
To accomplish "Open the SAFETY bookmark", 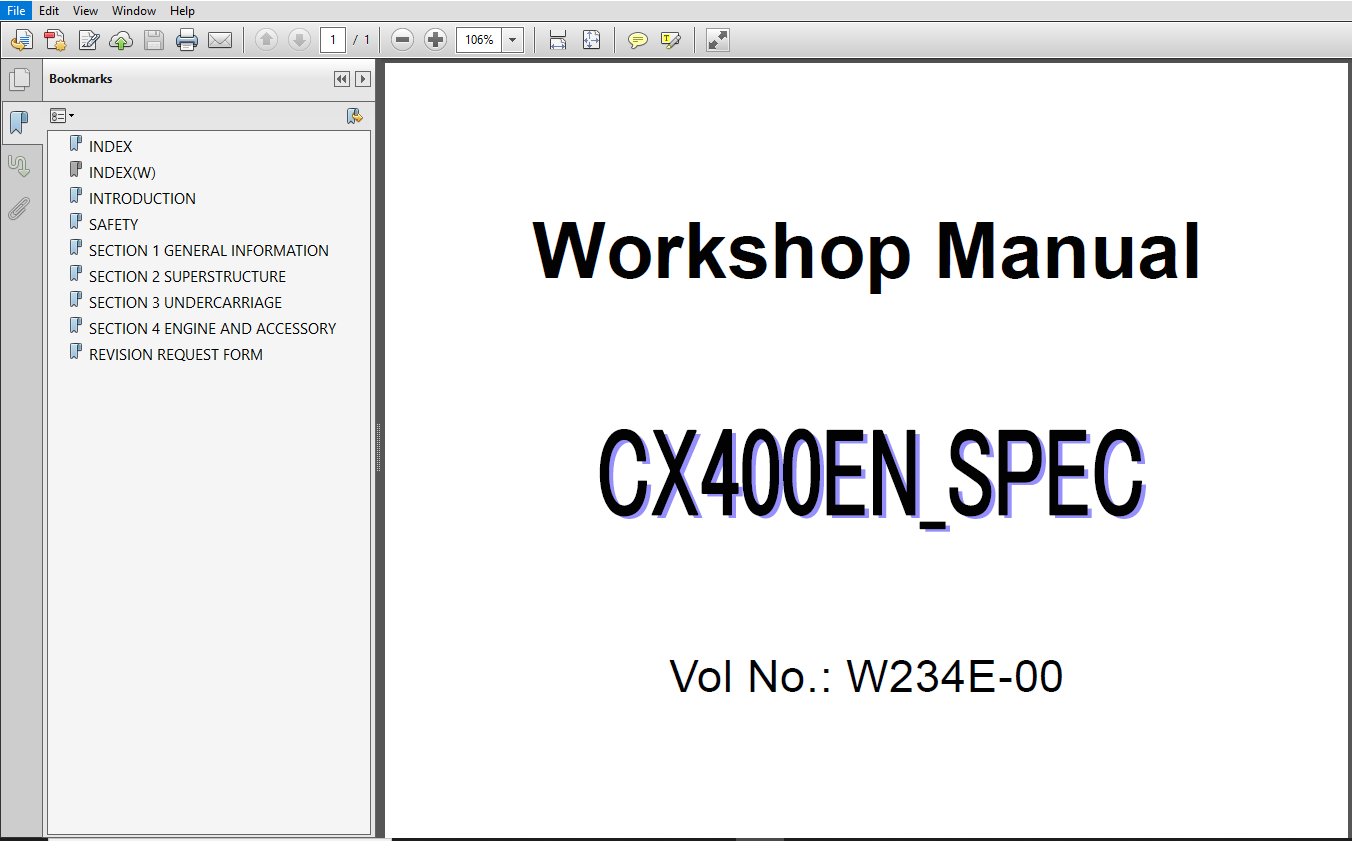I will click(113, 224).
